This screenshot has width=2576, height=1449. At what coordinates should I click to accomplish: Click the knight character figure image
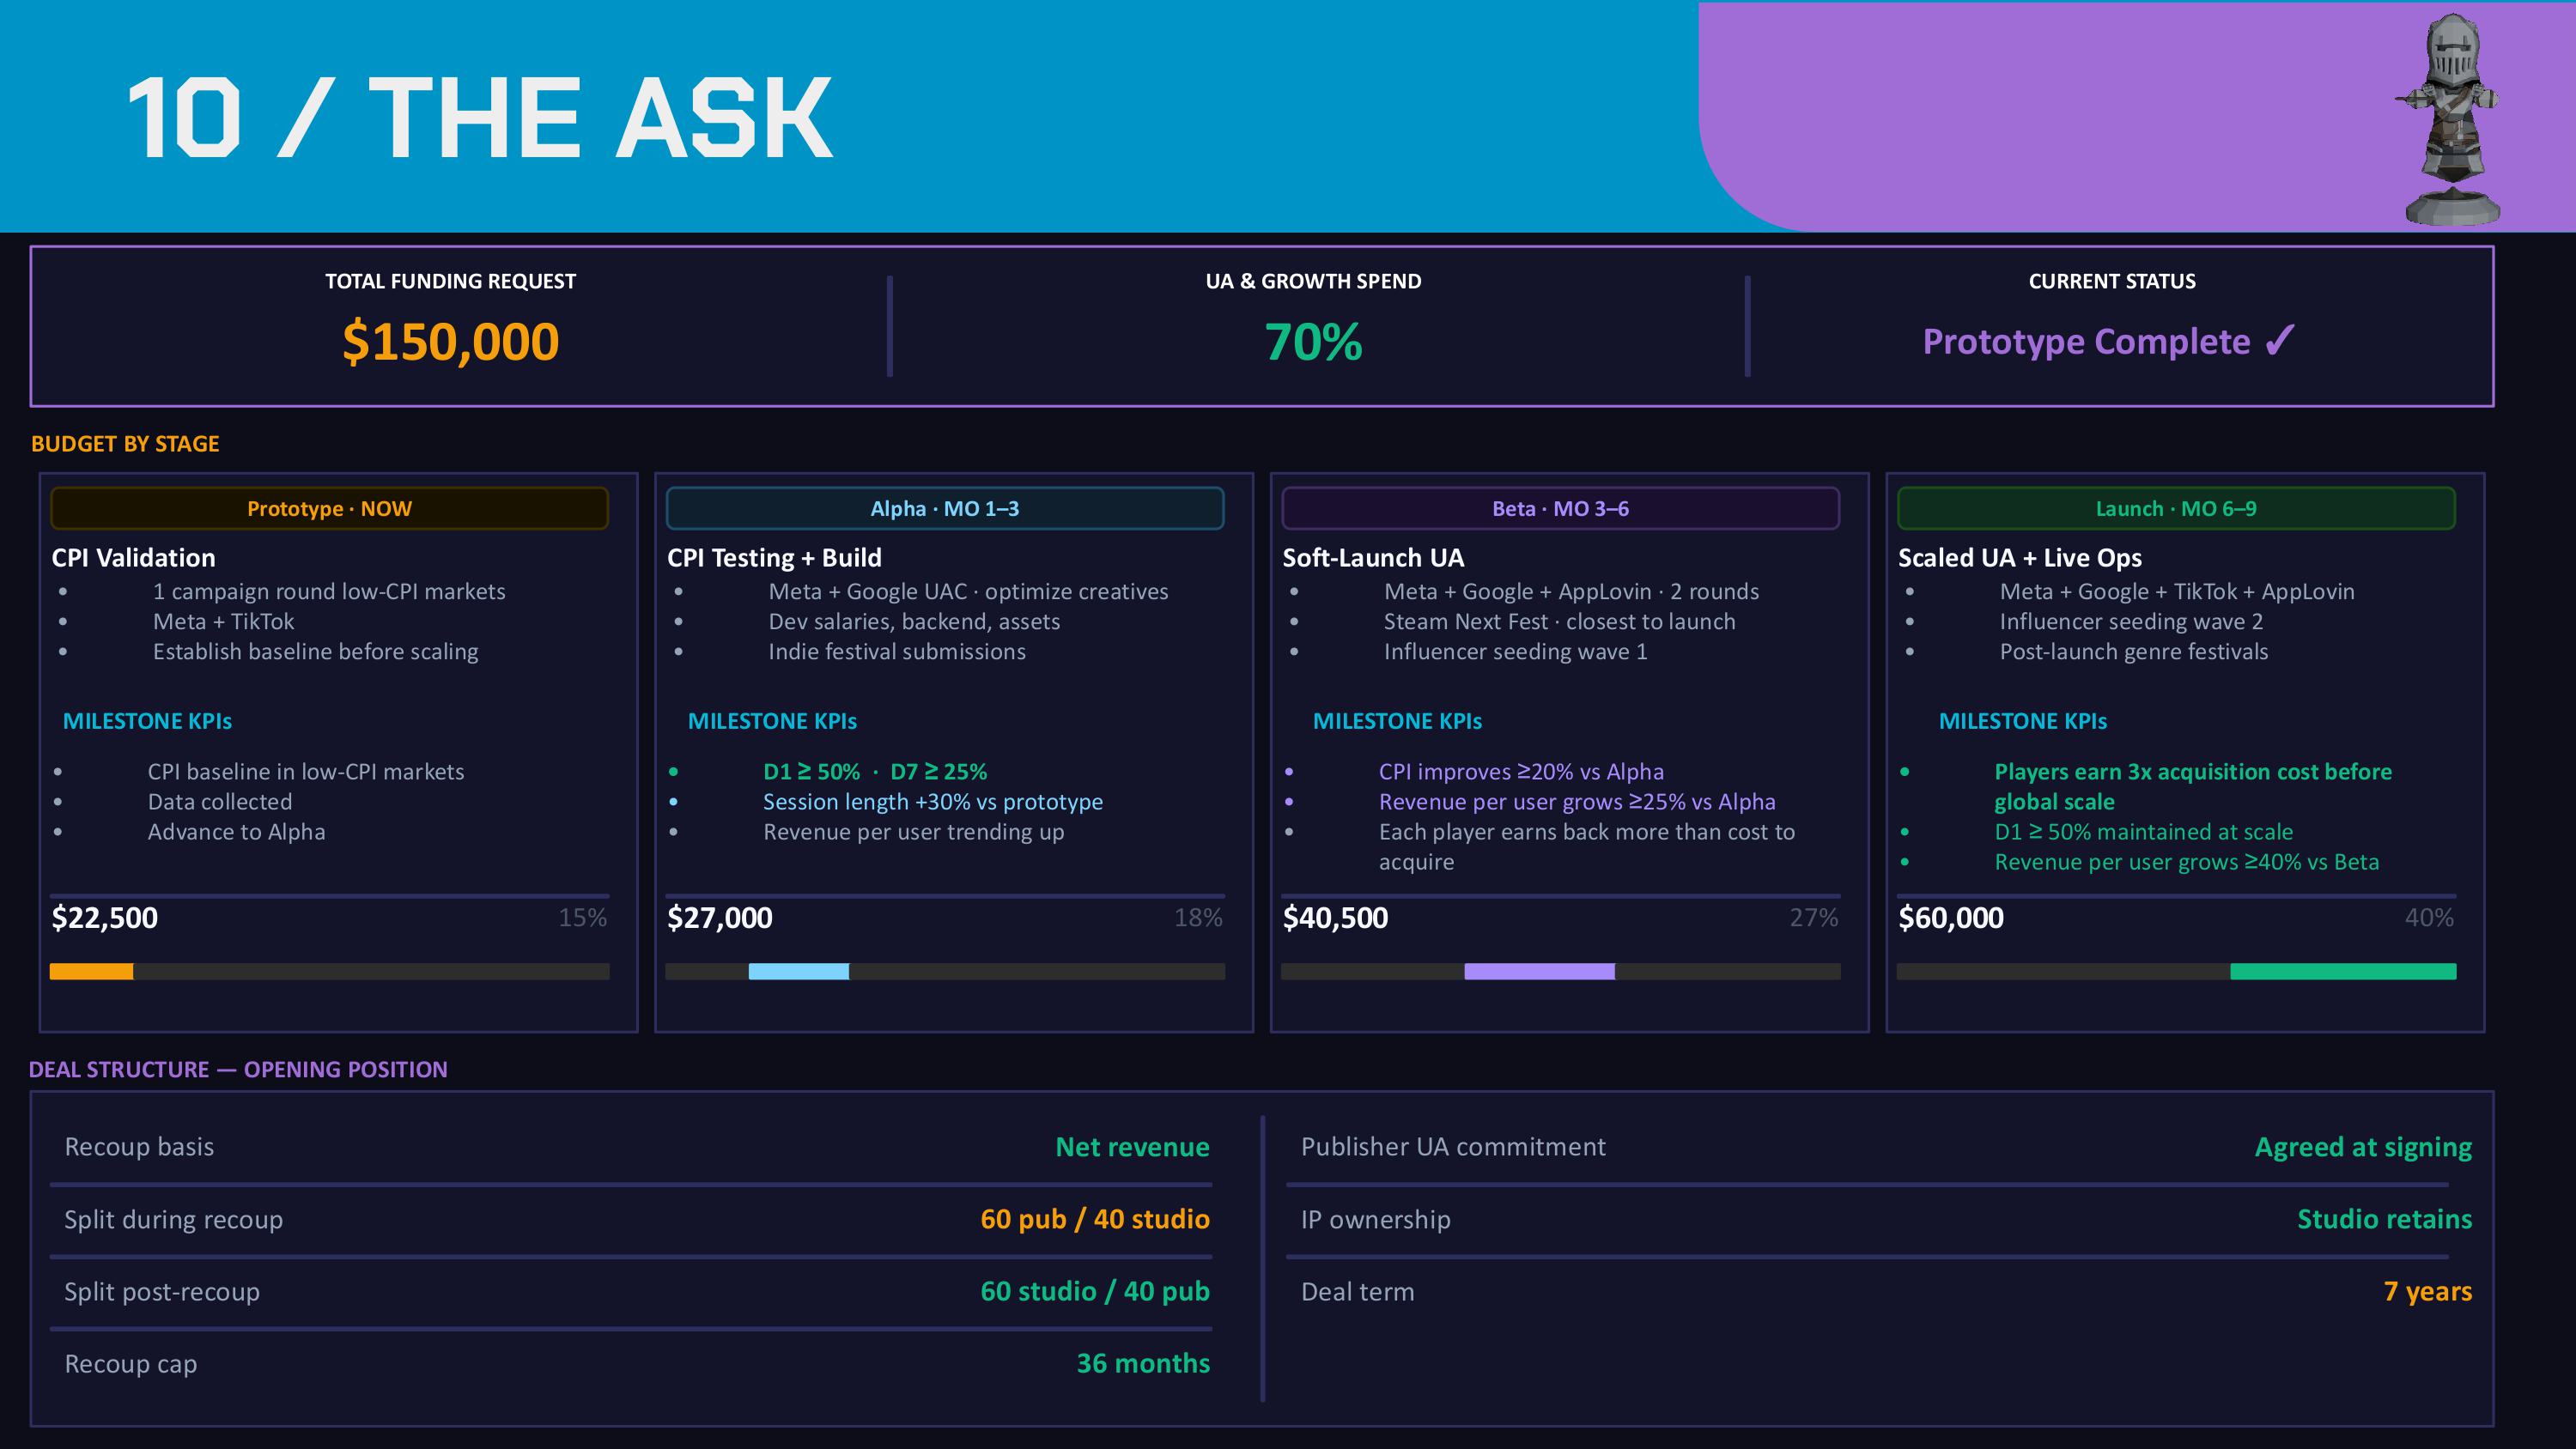(x=2449, y=118)
